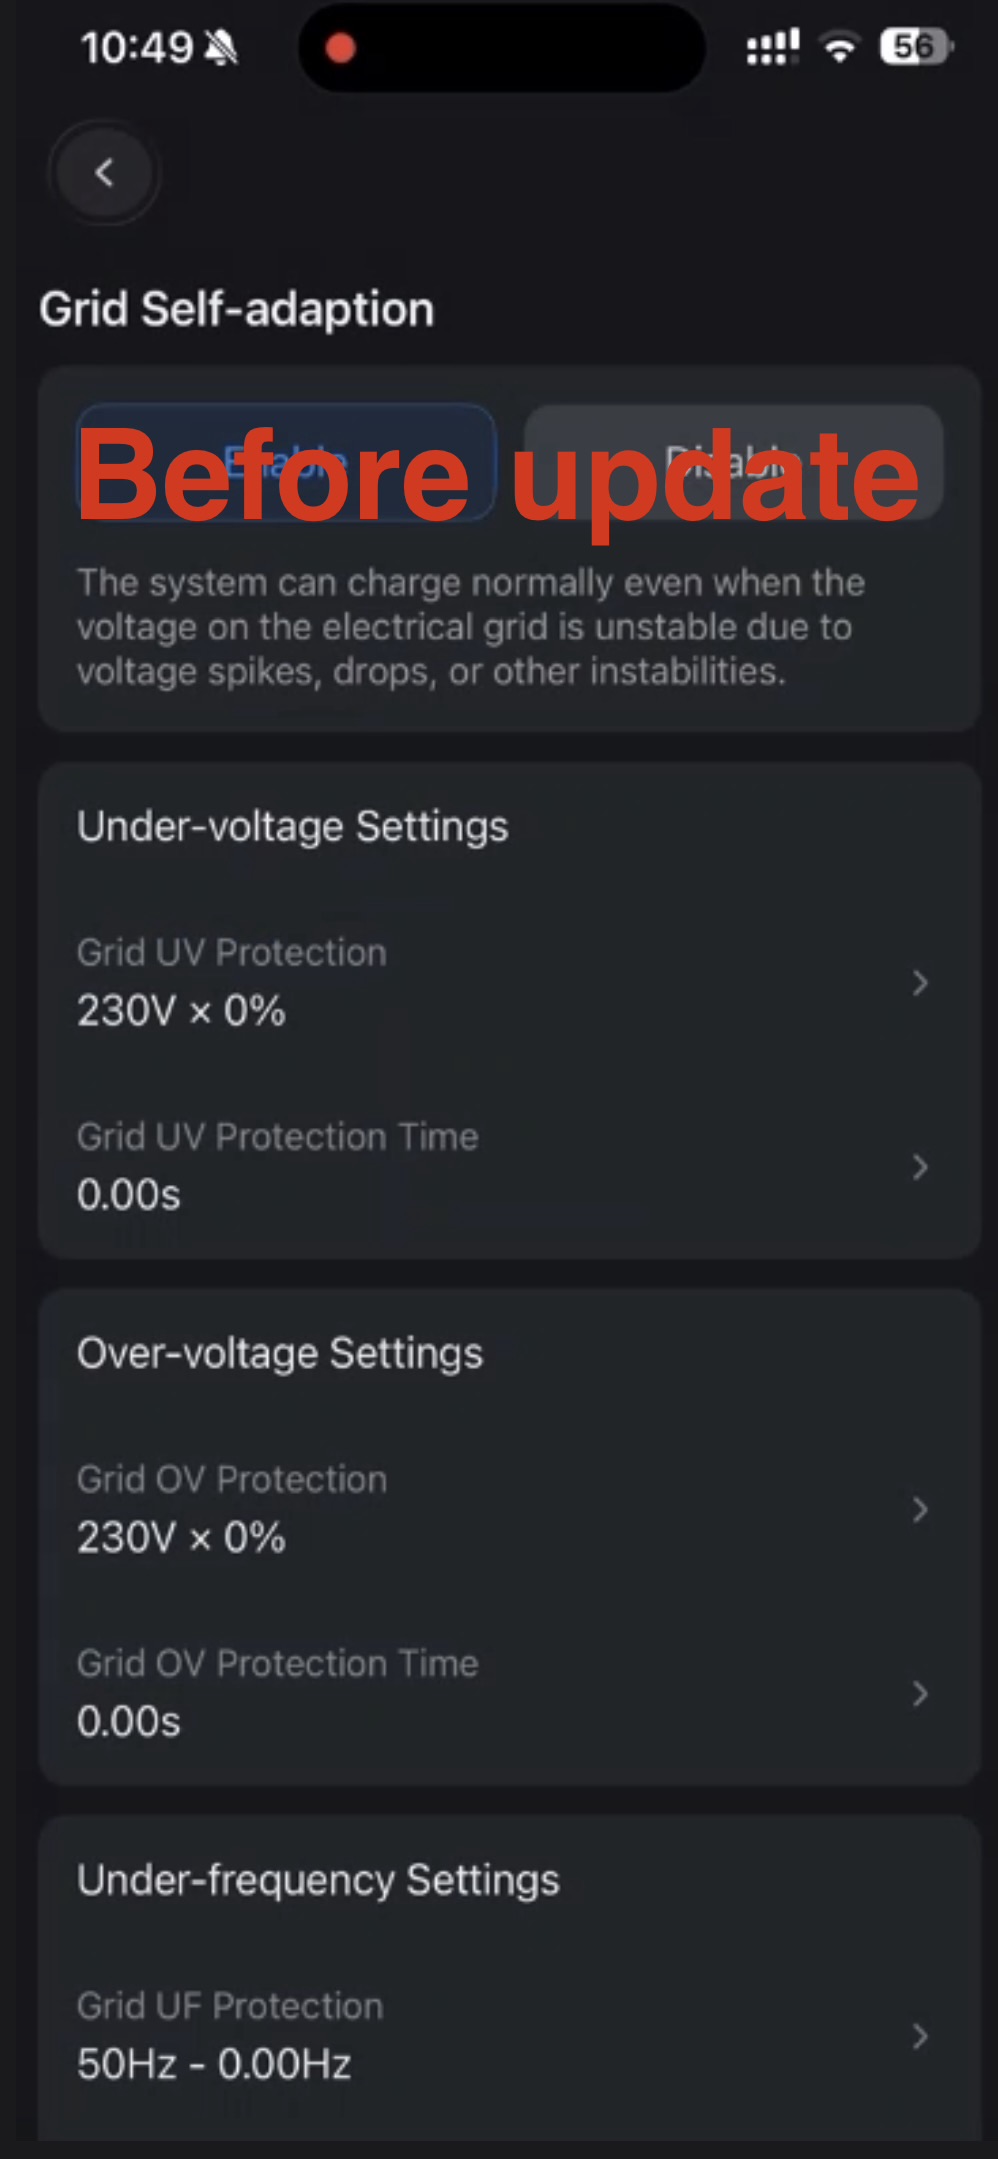Enable Grid Self-adaption

[286, 462]
